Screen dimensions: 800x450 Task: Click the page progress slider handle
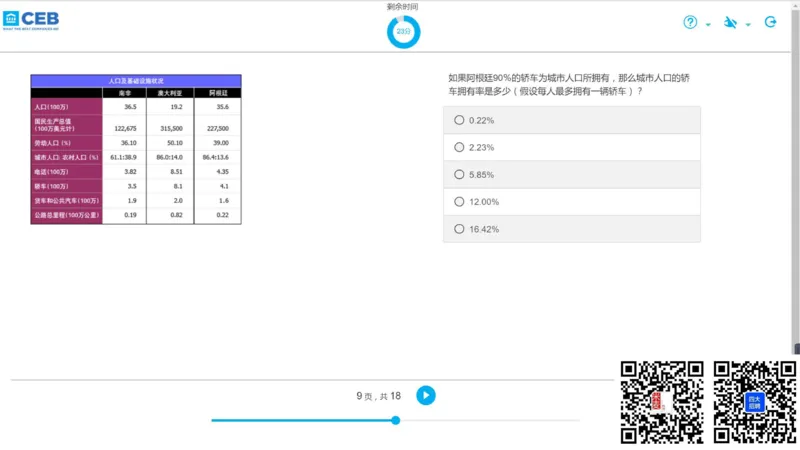pos(395,420)
